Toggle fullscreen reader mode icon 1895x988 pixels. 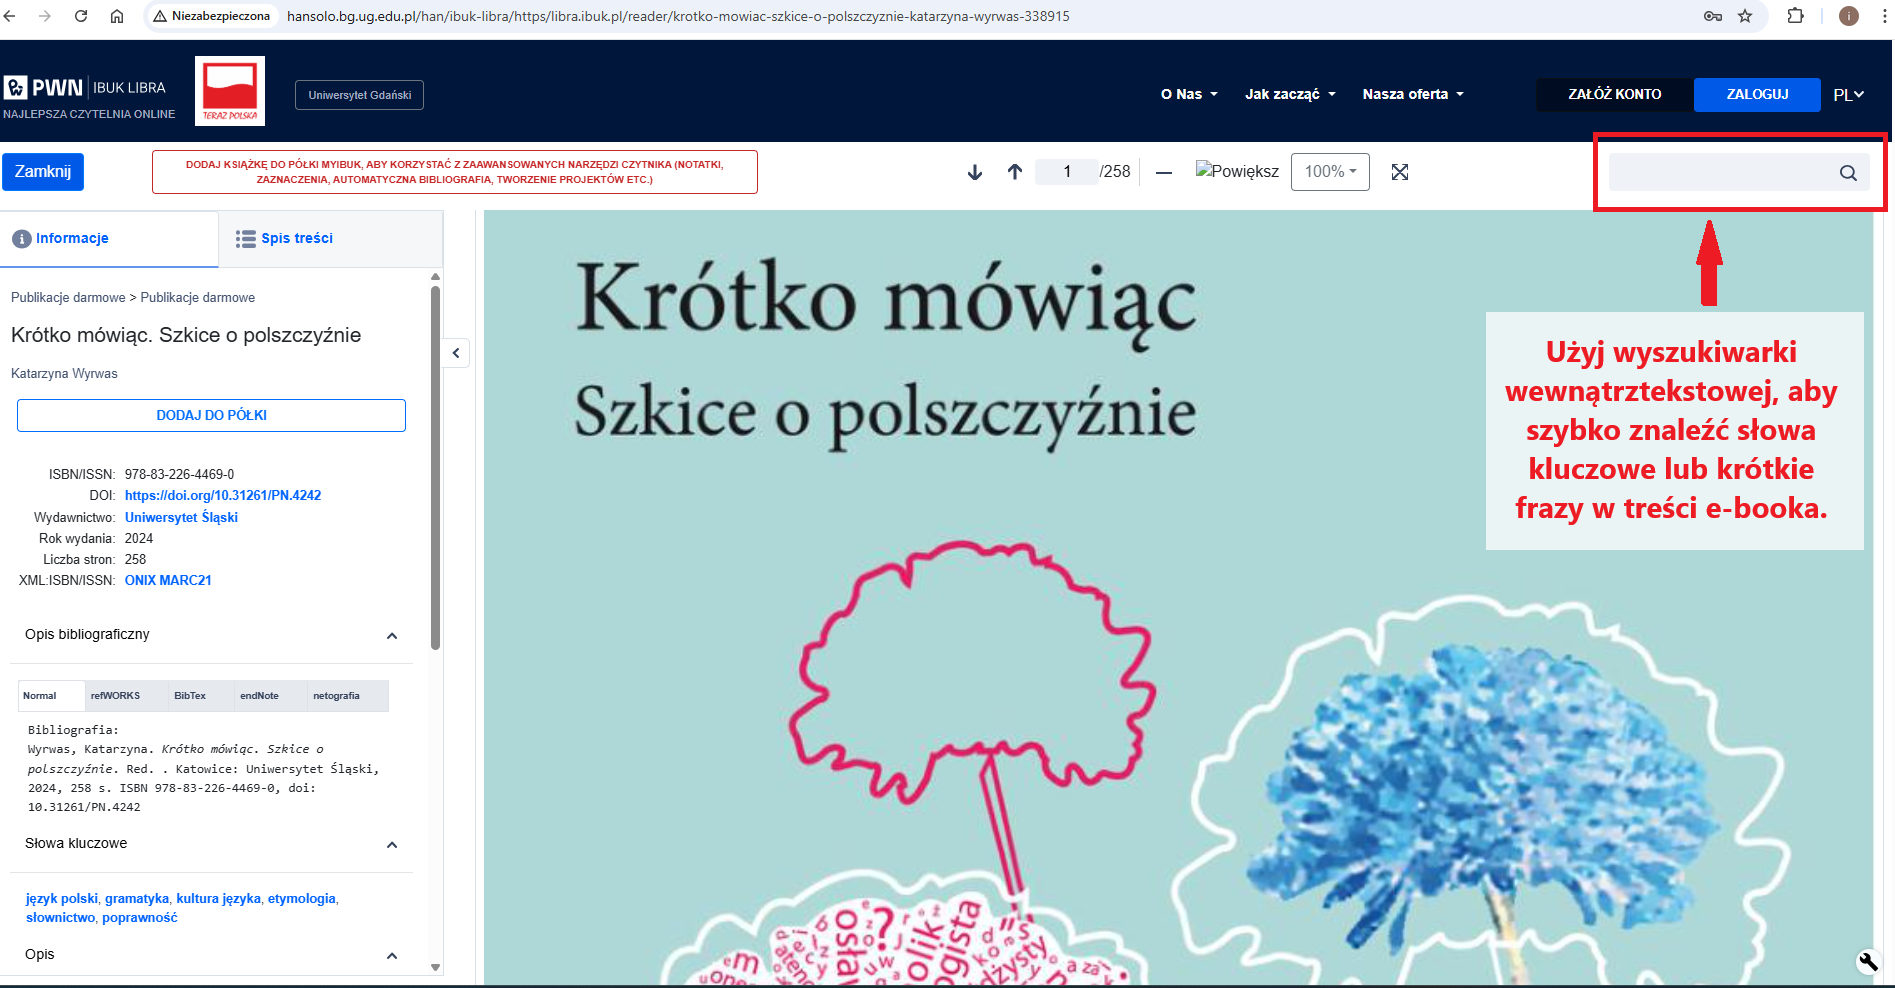tap(1400, 172)
